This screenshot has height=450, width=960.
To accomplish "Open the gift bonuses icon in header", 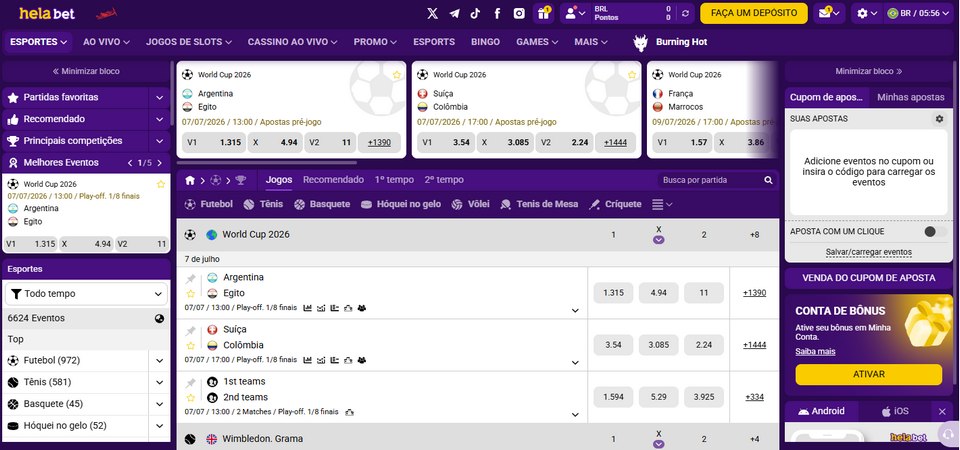I will [x=543, y=13].
